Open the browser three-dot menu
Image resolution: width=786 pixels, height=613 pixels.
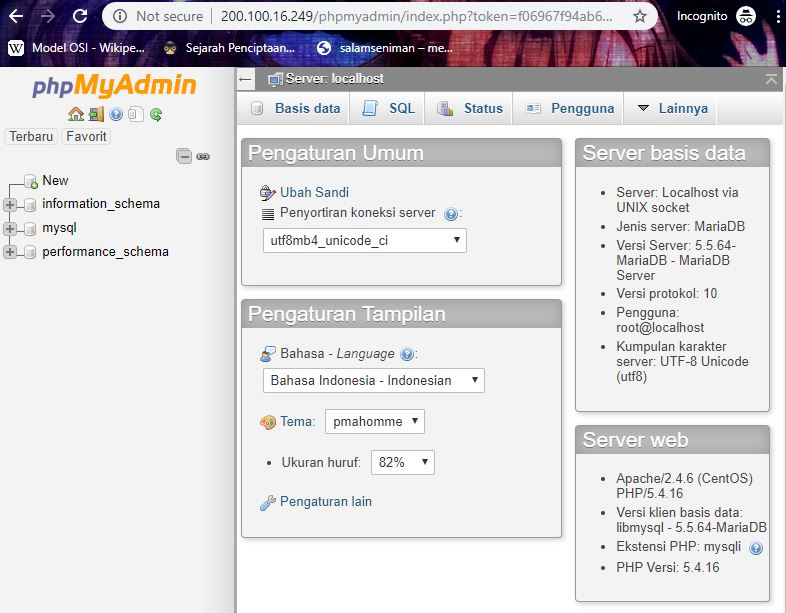click(x=777, y=16)
